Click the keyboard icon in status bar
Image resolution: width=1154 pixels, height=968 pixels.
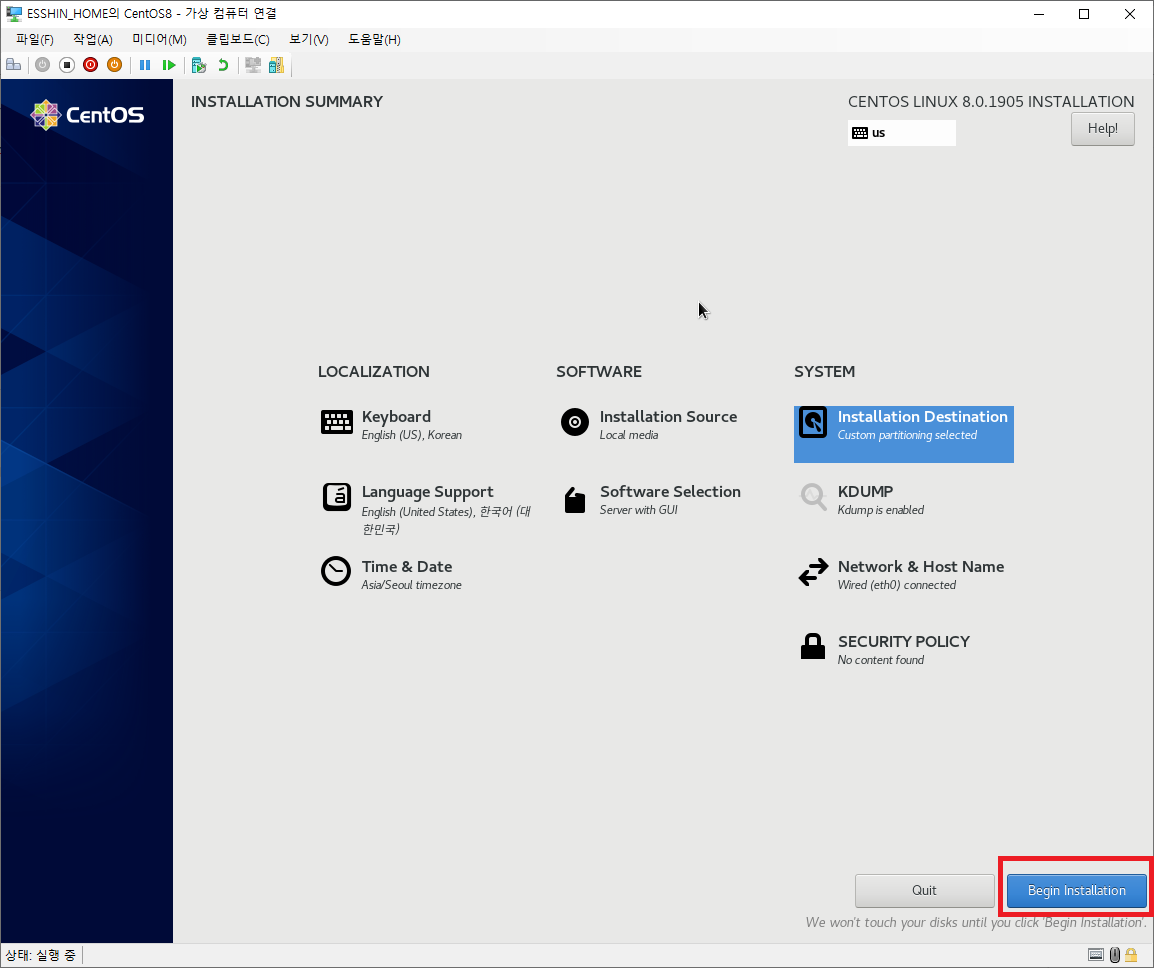(x=1096, y=955)
